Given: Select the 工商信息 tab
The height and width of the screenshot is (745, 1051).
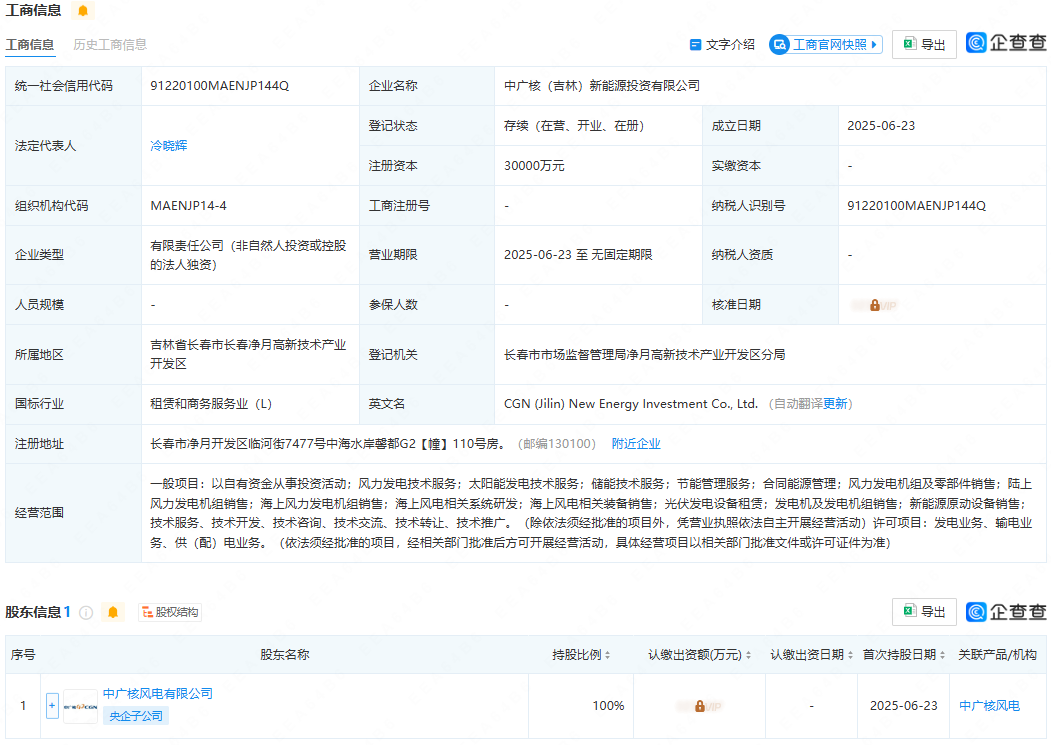Looking at the screenshot, I should tap(29, 45).
